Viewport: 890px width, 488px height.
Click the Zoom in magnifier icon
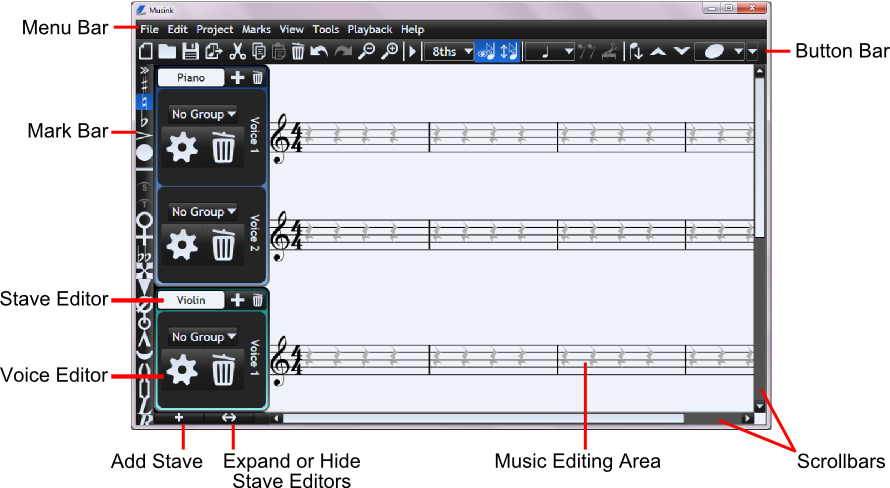click(x=390, y=52)
